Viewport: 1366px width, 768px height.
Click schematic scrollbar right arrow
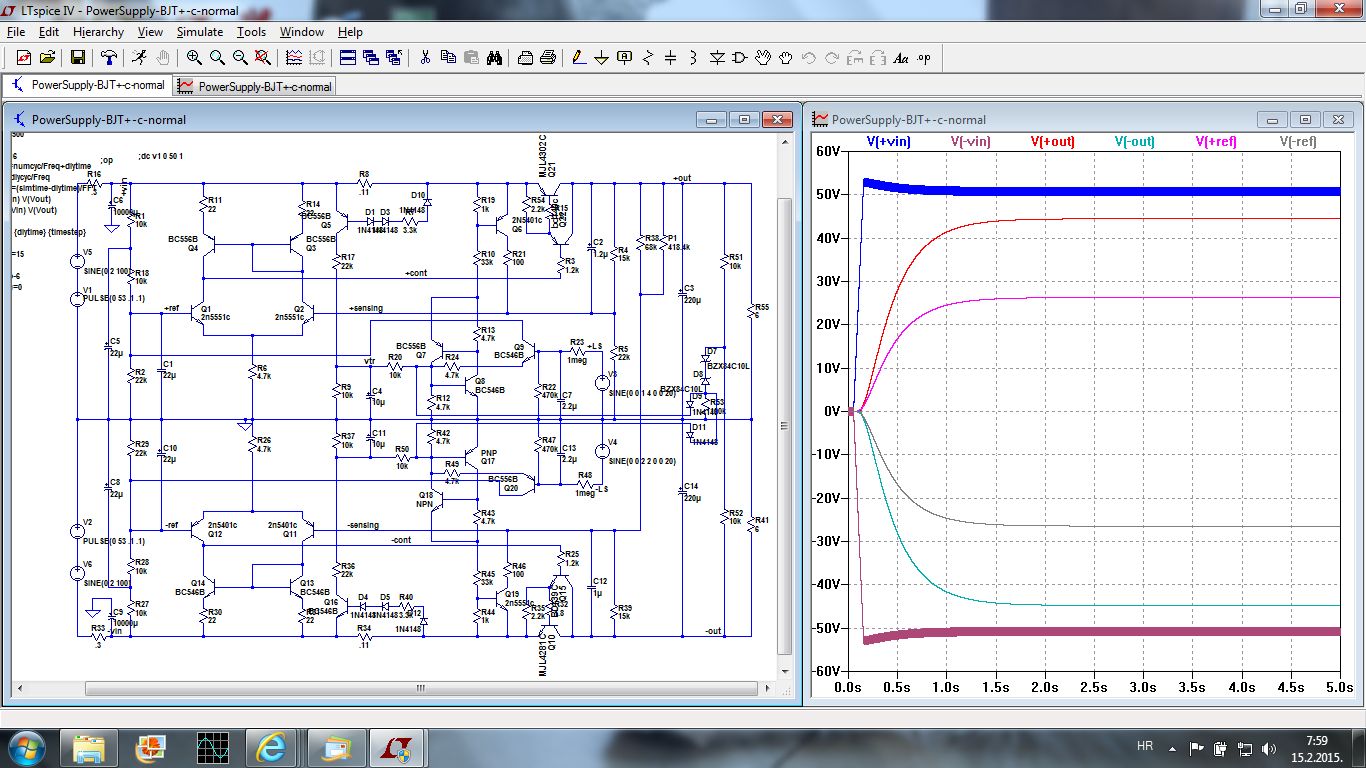point(766,689)
